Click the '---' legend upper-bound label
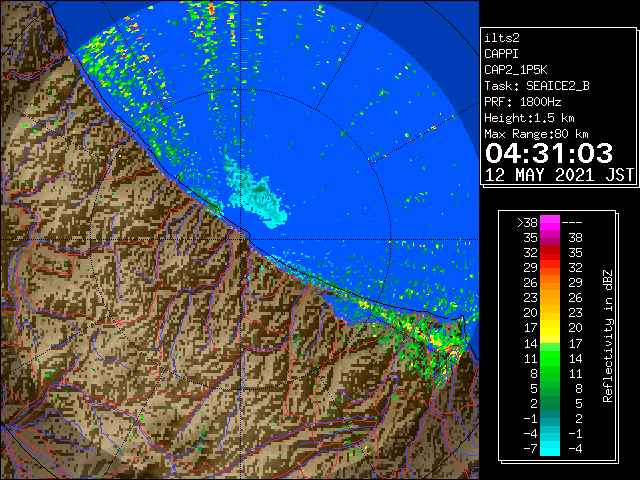Screen dimensions: 640x480 572,223
